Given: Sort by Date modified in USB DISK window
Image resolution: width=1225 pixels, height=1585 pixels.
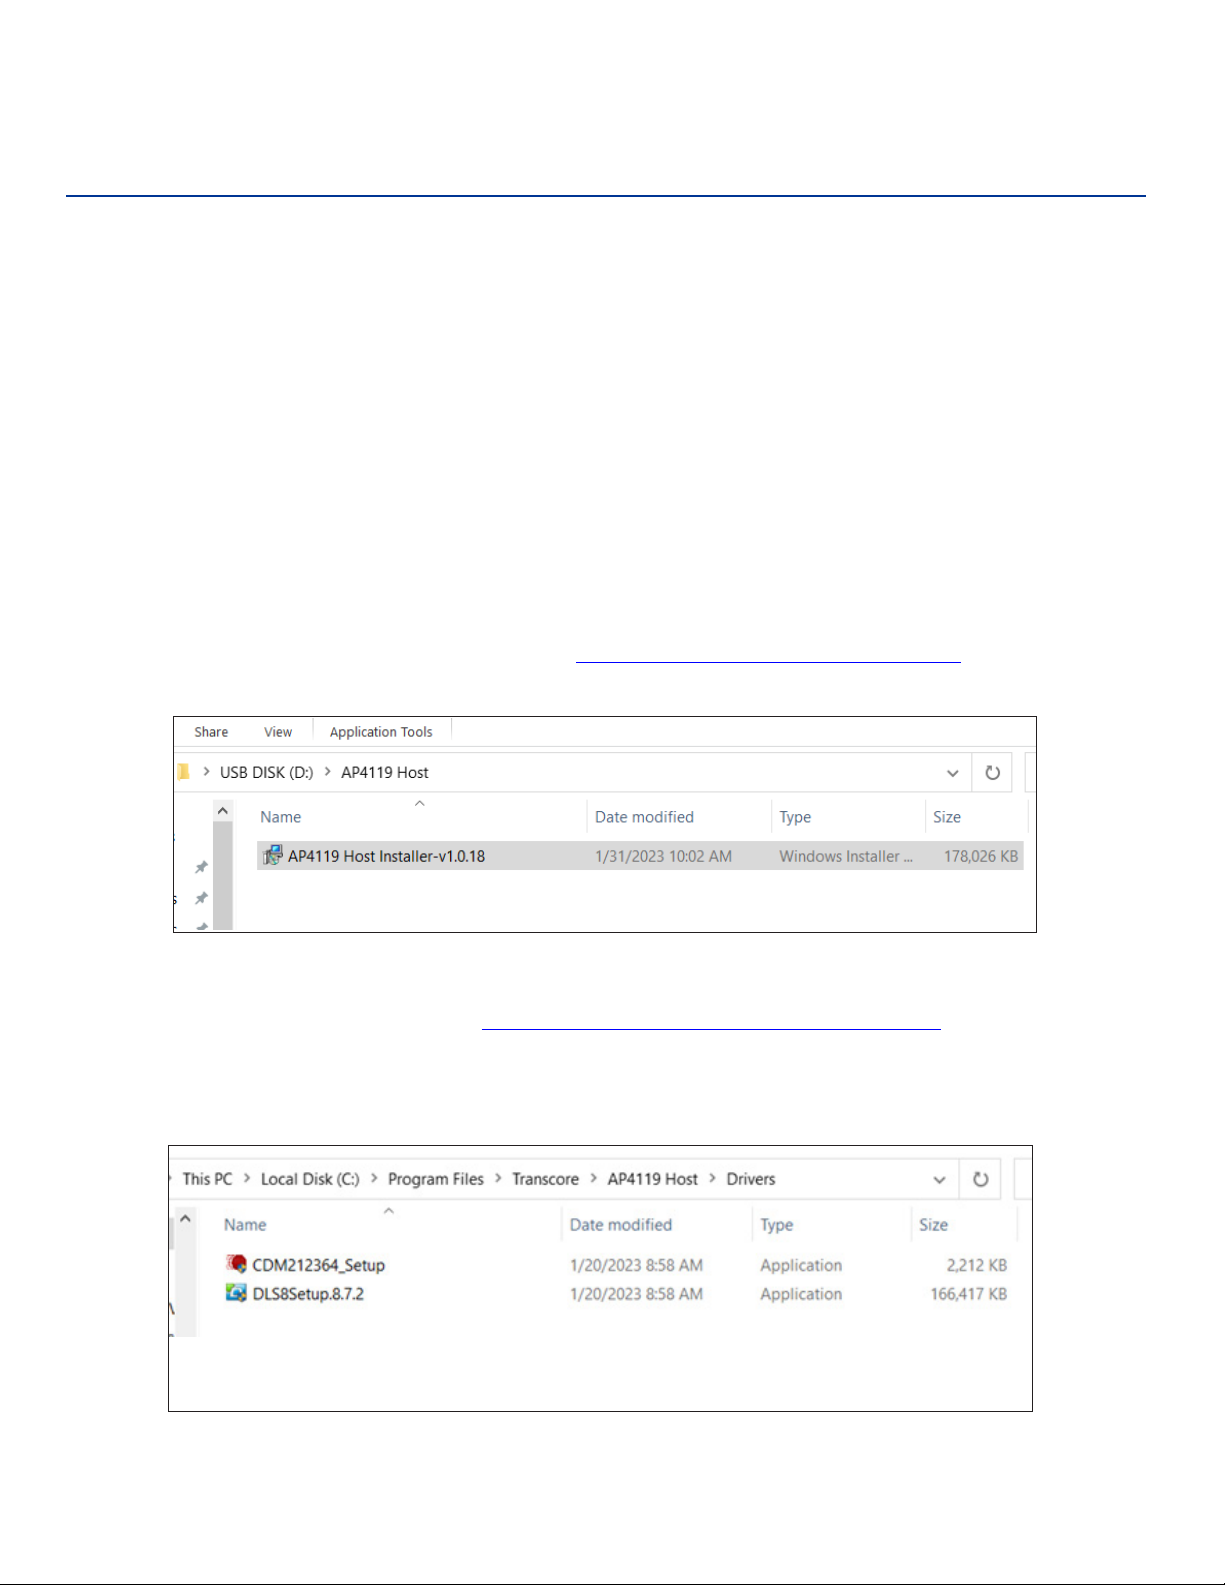Looking at the screenshot, I should coord(644,817).
